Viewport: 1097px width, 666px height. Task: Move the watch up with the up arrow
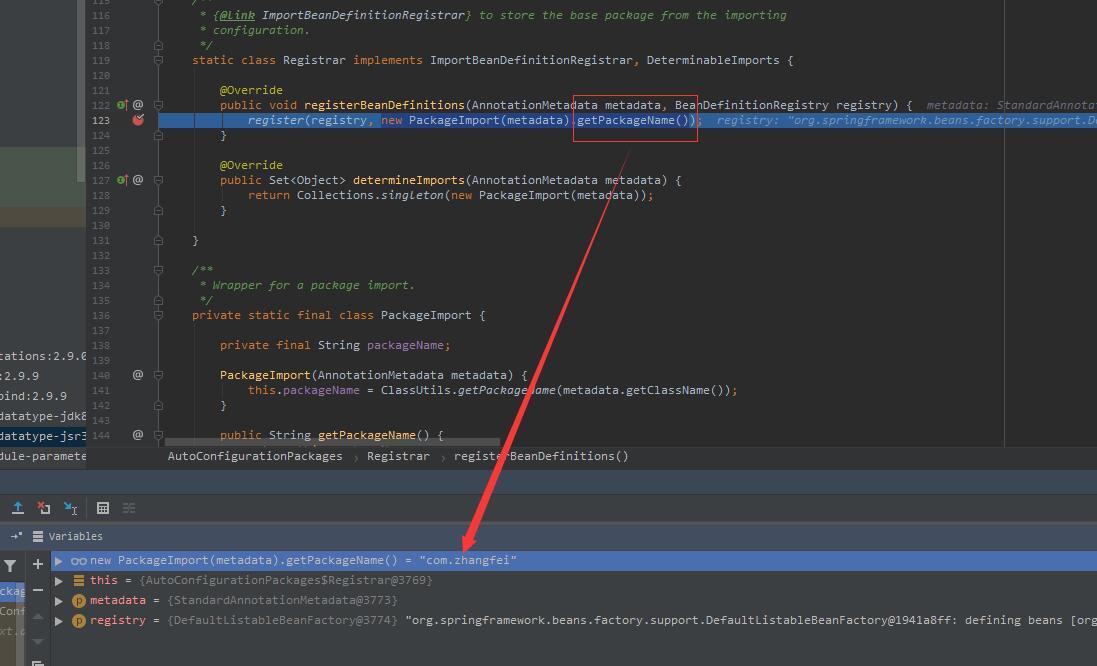38,616
